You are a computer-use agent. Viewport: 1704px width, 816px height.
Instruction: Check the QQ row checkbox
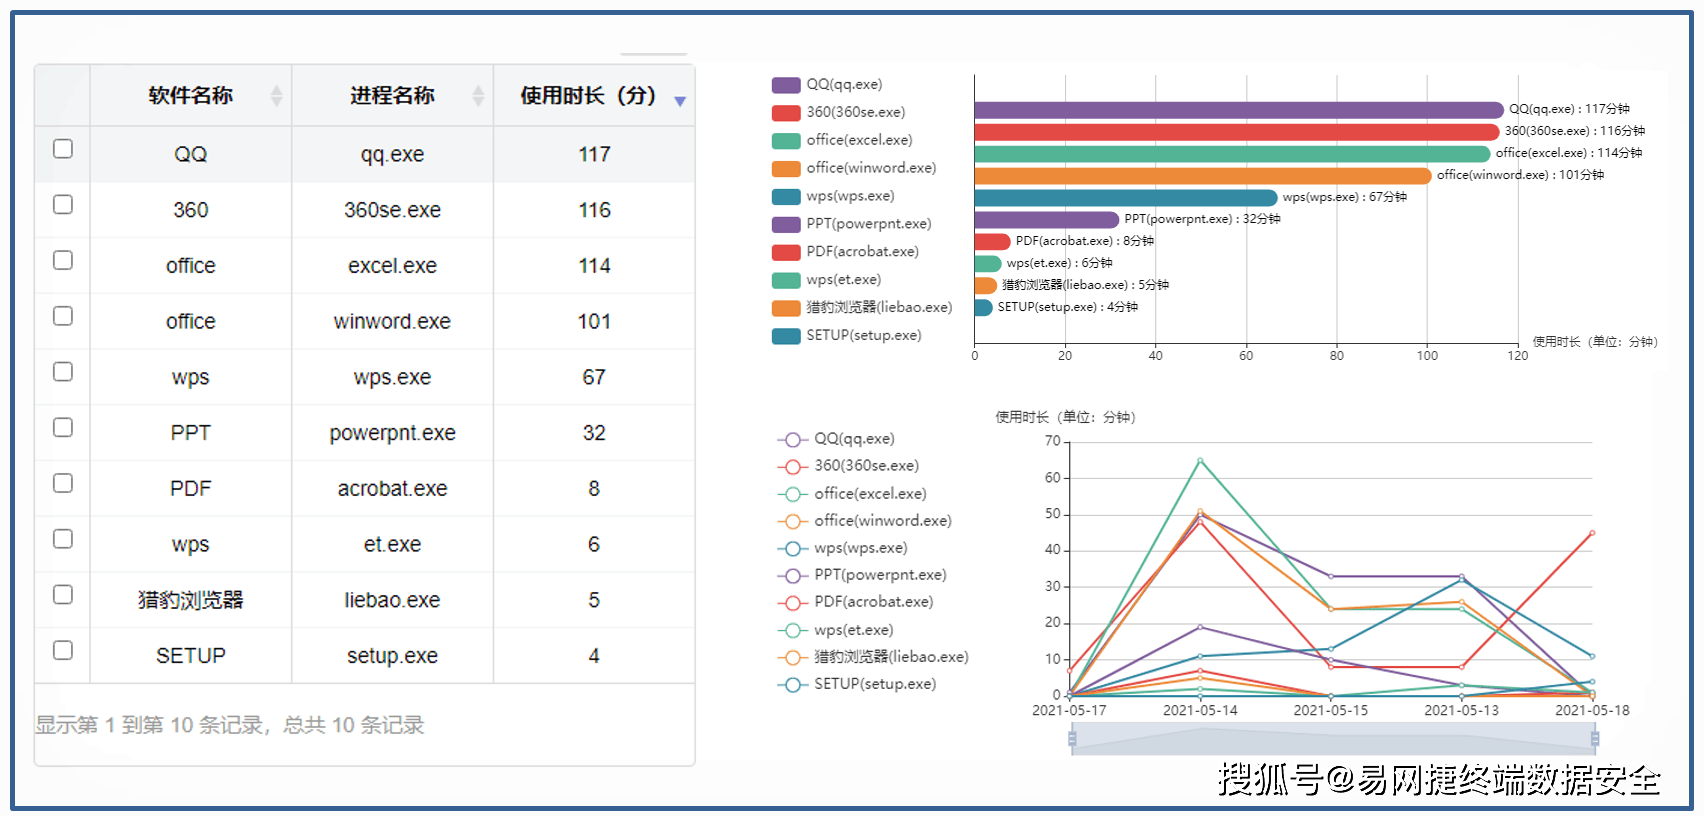coord(63,149)
